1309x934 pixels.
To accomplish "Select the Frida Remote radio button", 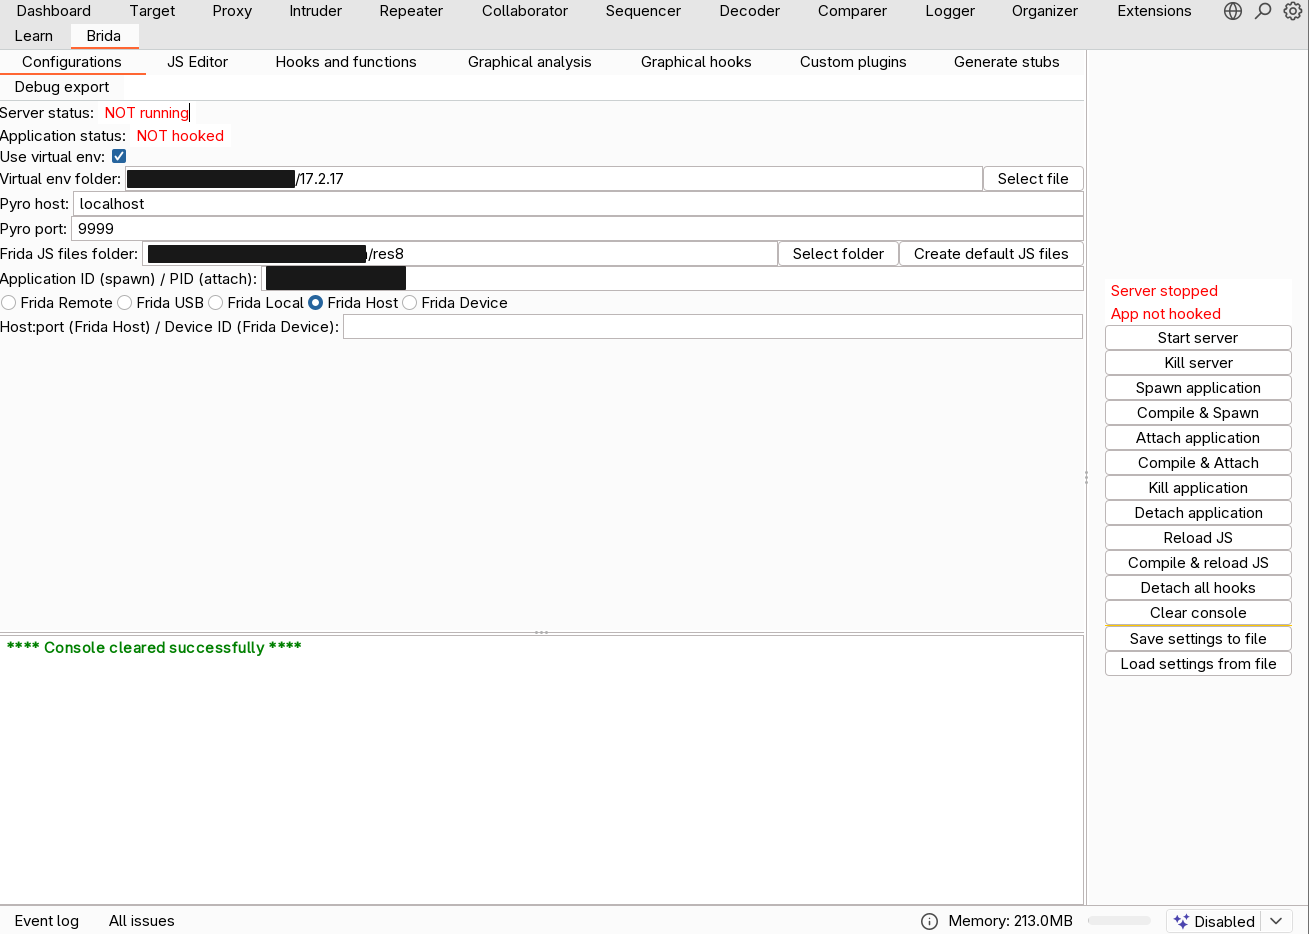I will point(9,302).
